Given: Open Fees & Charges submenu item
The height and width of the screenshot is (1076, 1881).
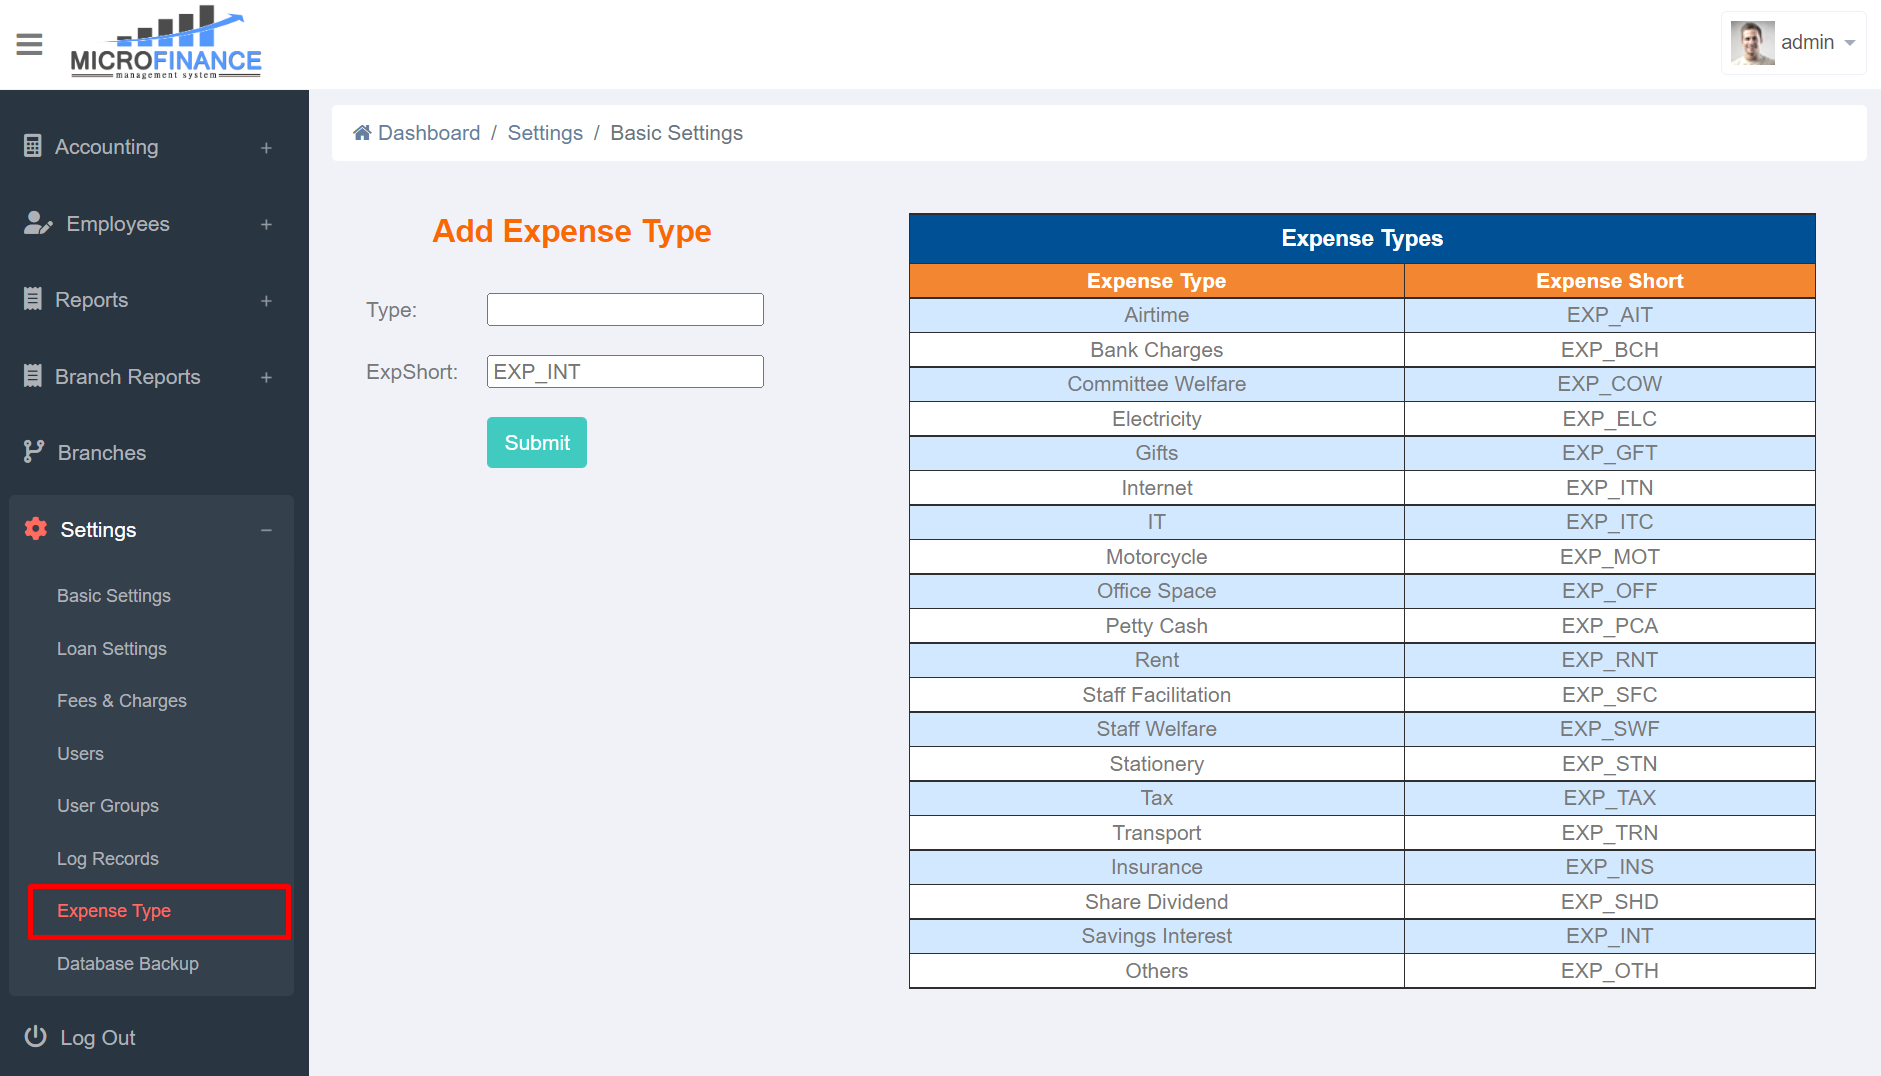Looking at the screenshot, I should coord(122,701).
